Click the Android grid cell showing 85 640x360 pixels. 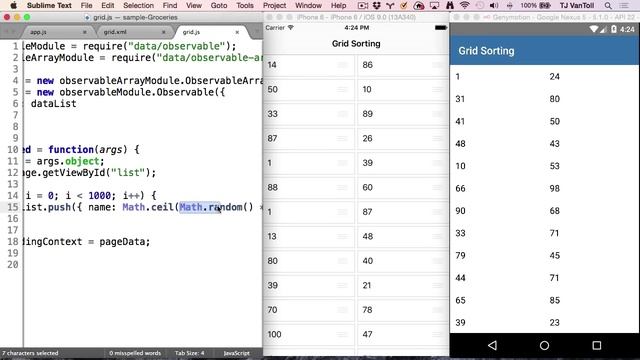(x=554, y=300)
